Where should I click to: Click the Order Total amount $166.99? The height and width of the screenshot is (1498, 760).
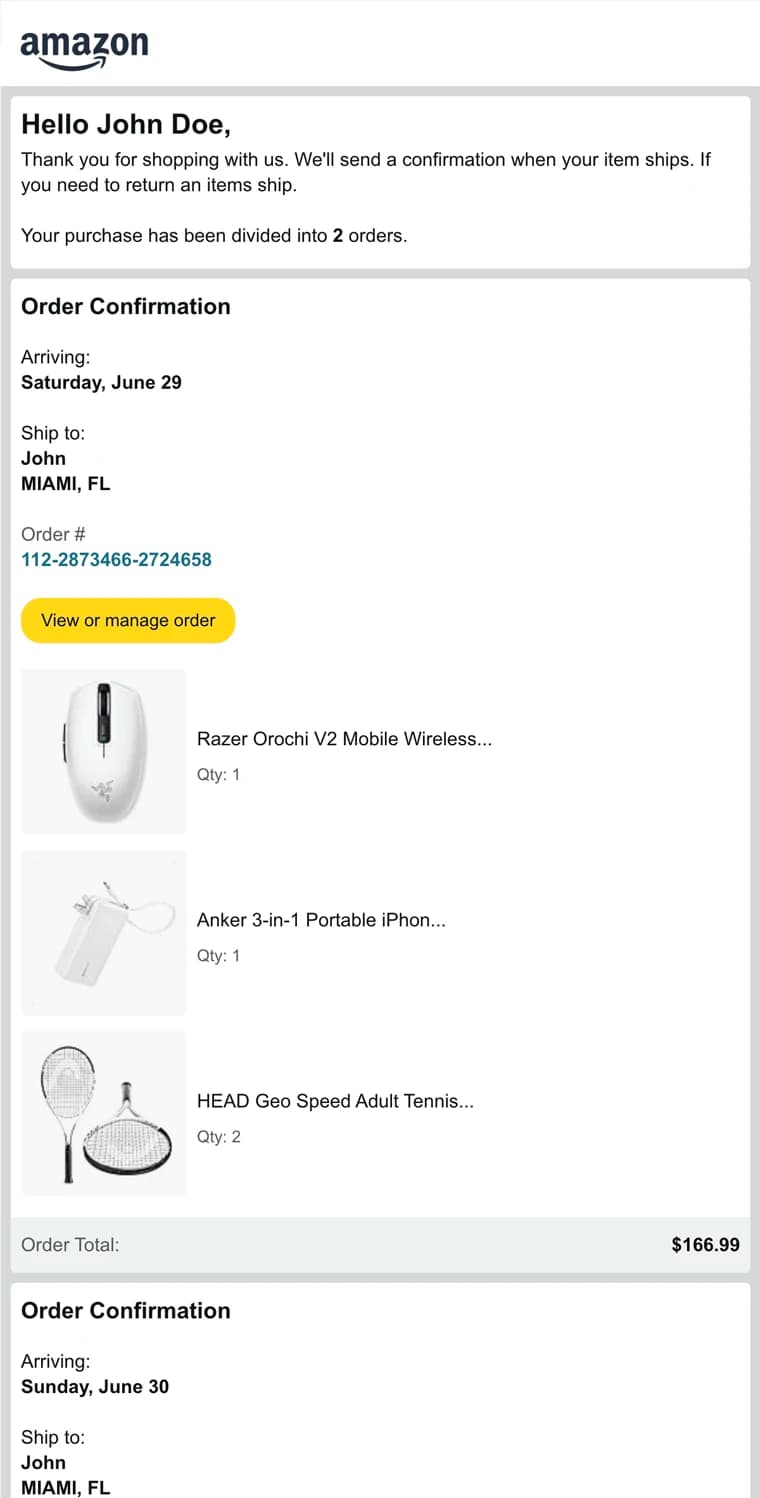pos(705,1244)
